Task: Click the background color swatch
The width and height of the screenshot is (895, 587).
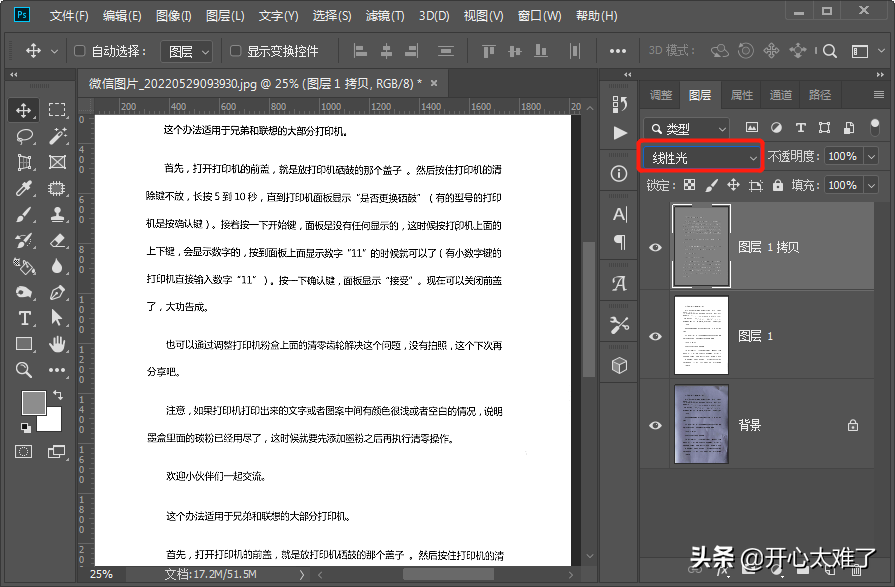Action: click(x=53, y=423)
